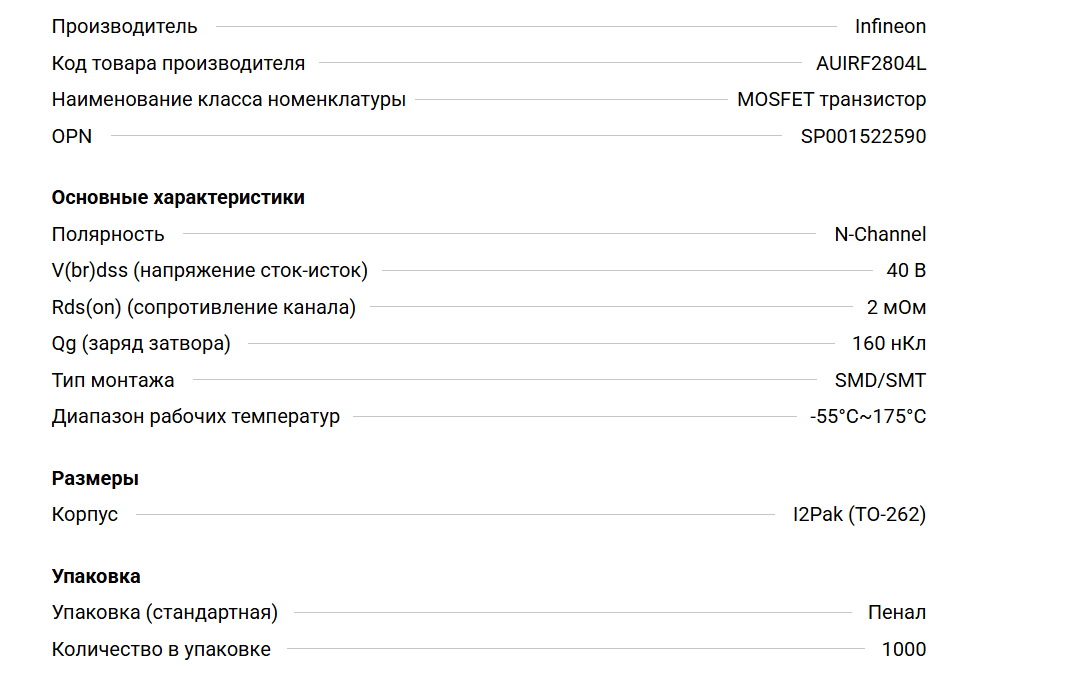The width and height of the screenshot is (1078, 673).
Task: Click the 40 В voltage value
Action: [x=906, y=270]
